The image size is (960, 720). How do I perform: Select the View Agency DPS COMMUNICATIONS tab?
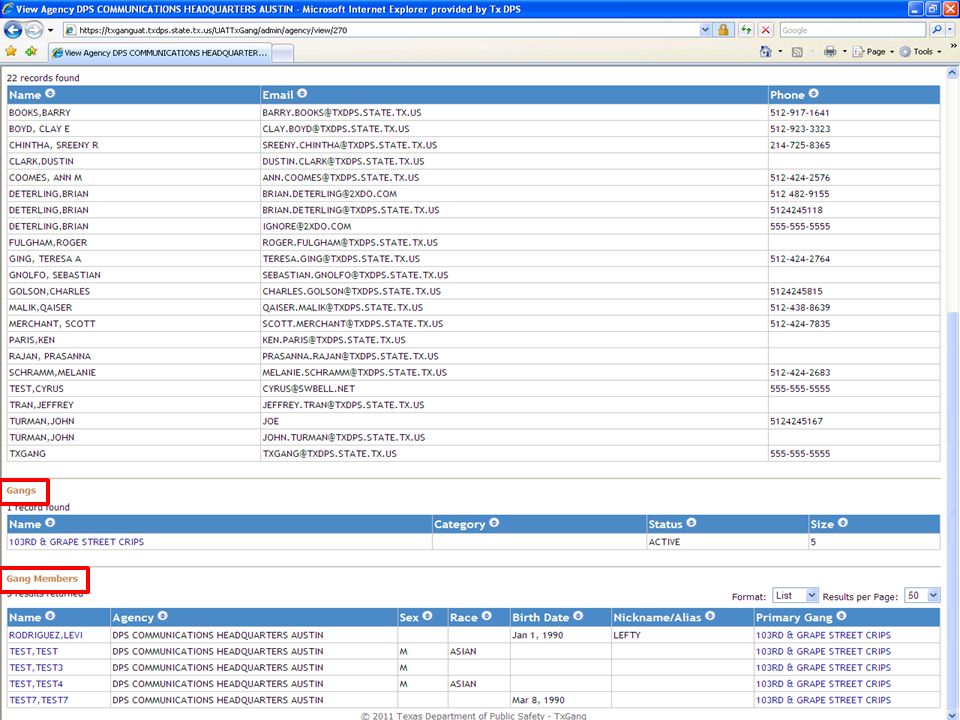click(160, 53)
